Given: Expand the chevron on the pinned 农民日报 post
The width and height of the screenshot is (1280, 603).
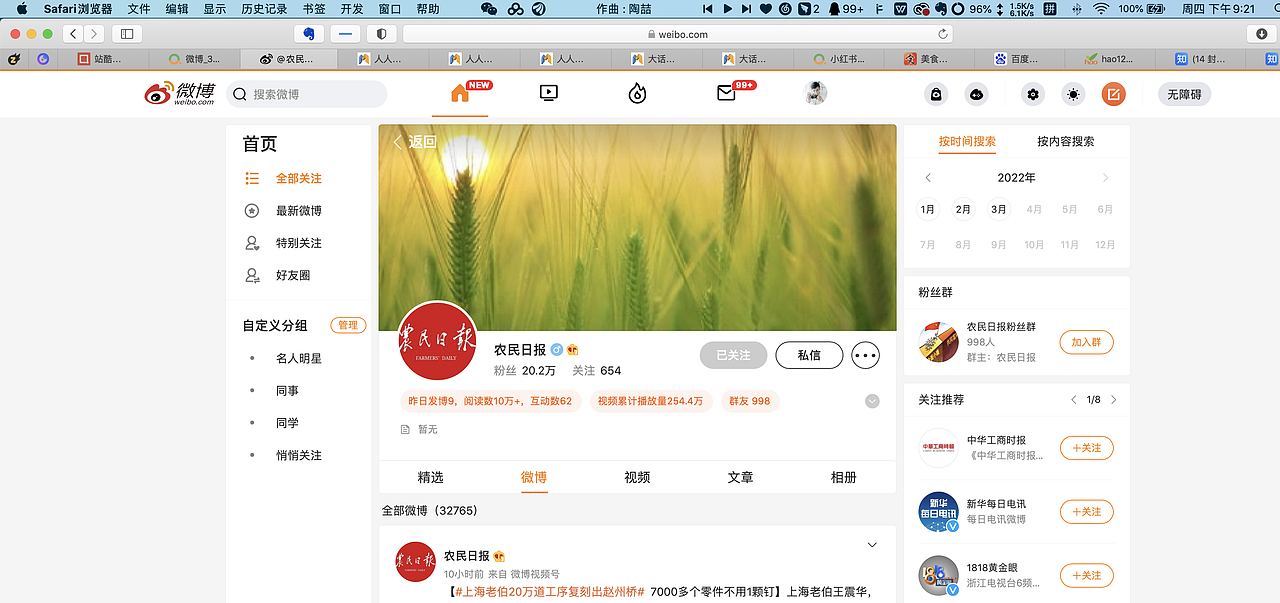Looking at the screenshot, I should [x=871, y=544].
